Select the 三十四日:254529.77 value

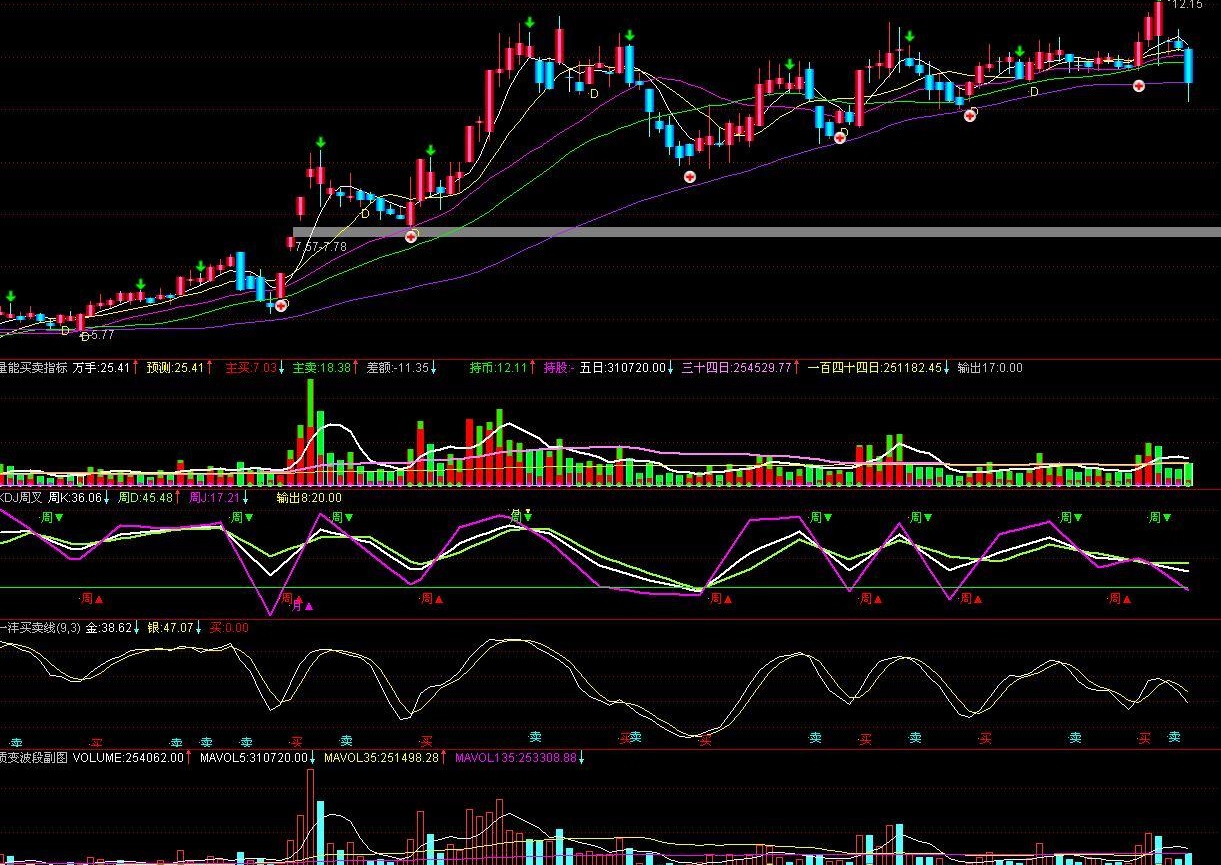[x=737, y=368]
